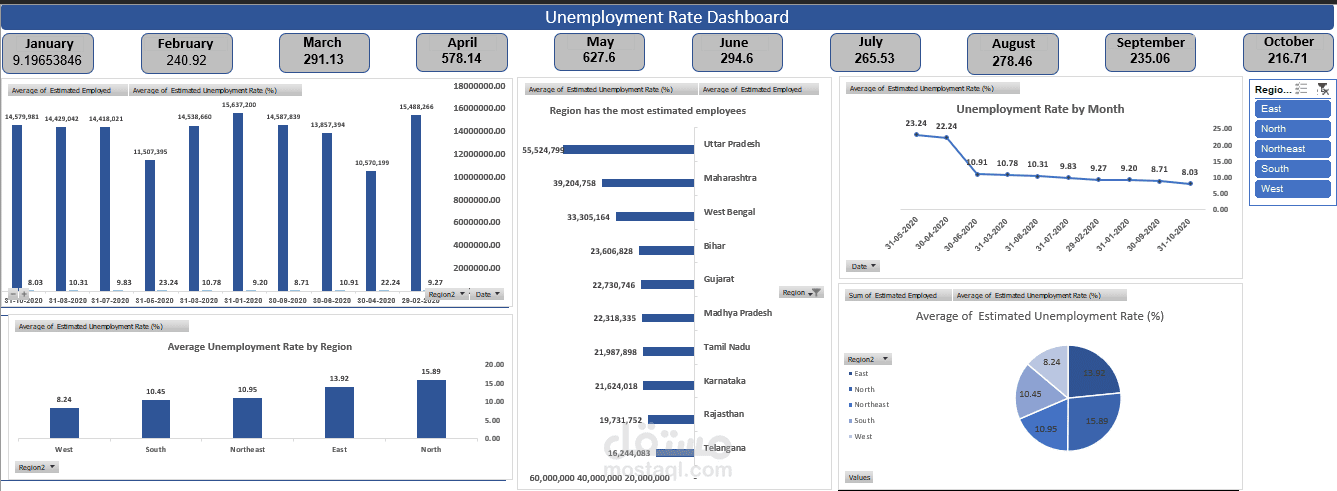Open Date dropdown in top-left chart
The width and height of the screenshot is (1337, 491).
click(487, 294)
